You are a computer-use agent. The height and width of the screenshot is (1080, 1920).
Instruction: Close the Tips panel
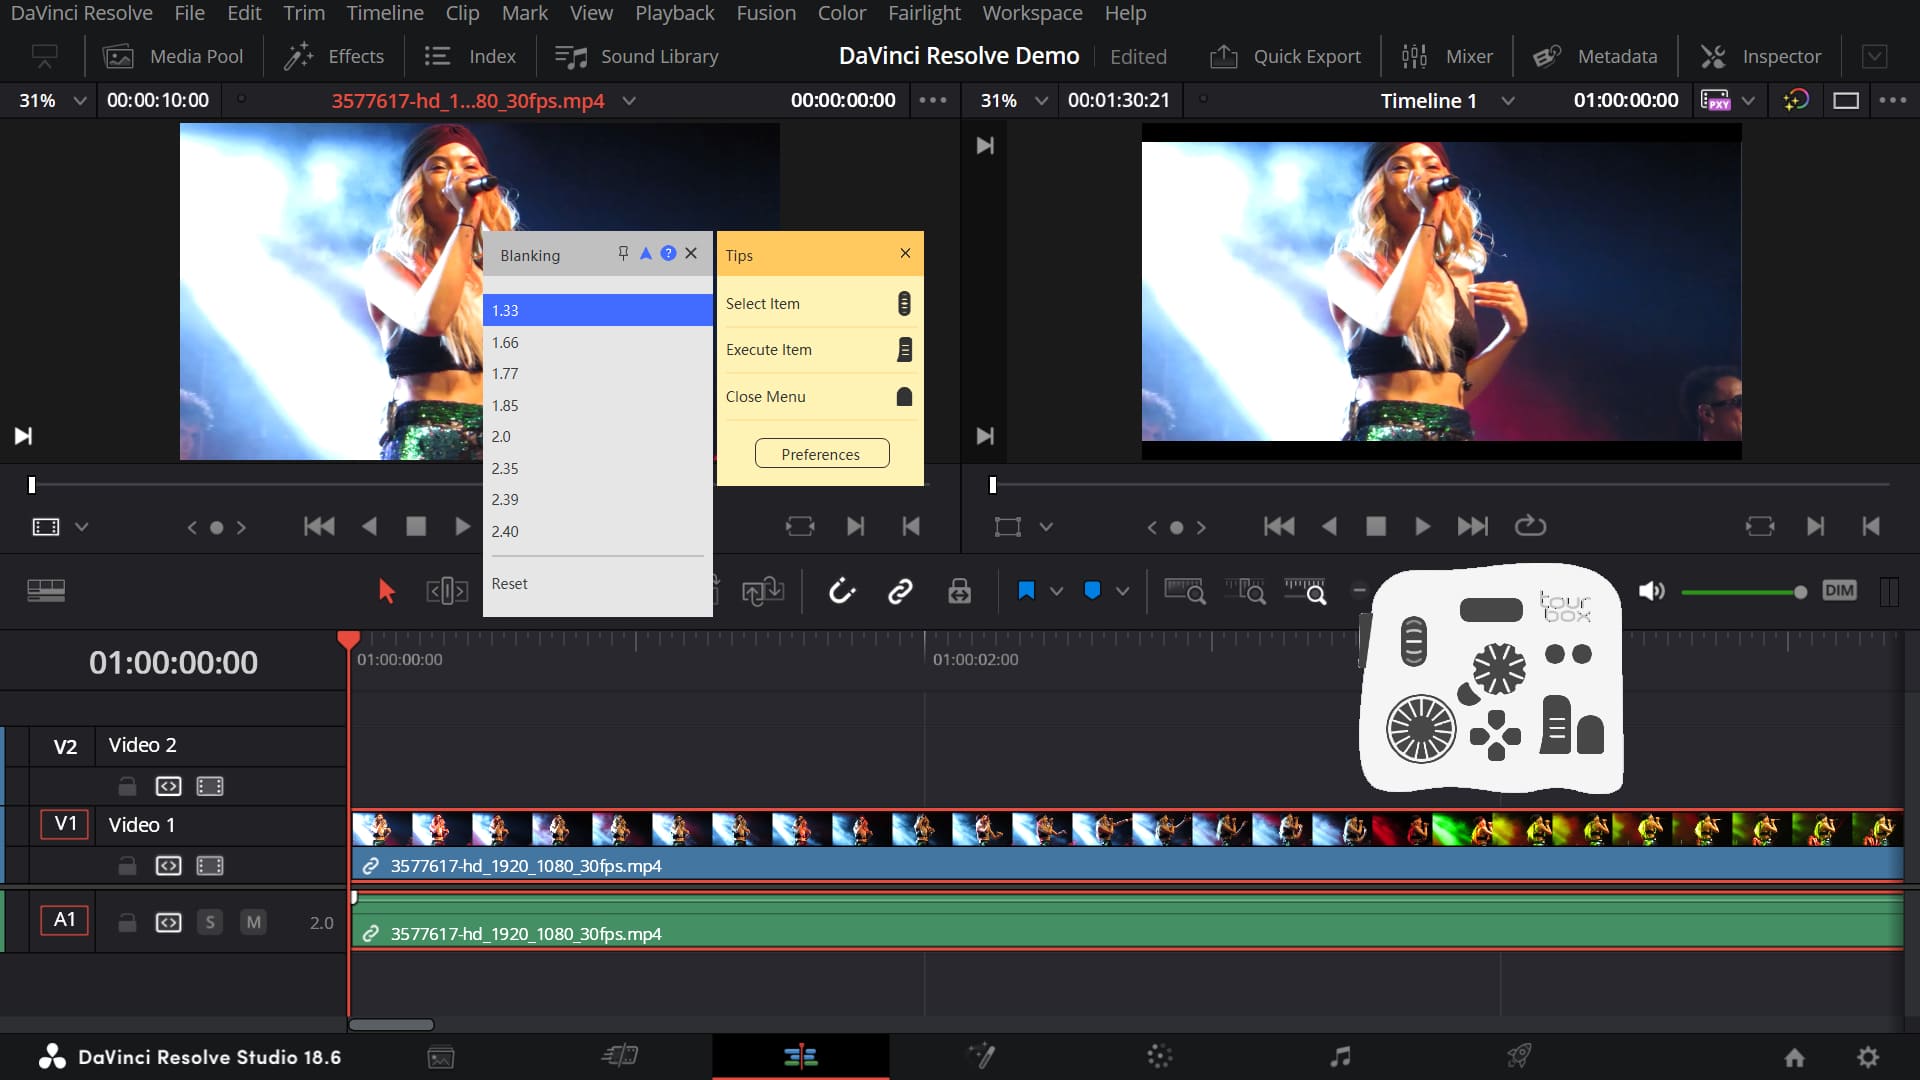(905, 254)
